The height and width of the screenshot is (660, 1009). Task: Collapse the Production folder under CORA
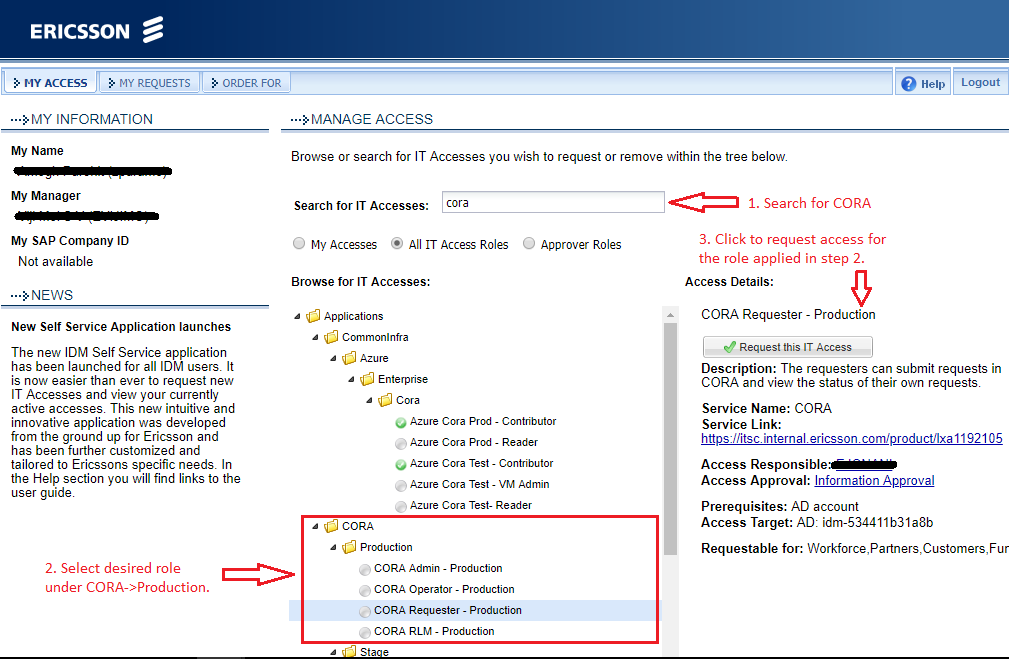click(334, 547)
